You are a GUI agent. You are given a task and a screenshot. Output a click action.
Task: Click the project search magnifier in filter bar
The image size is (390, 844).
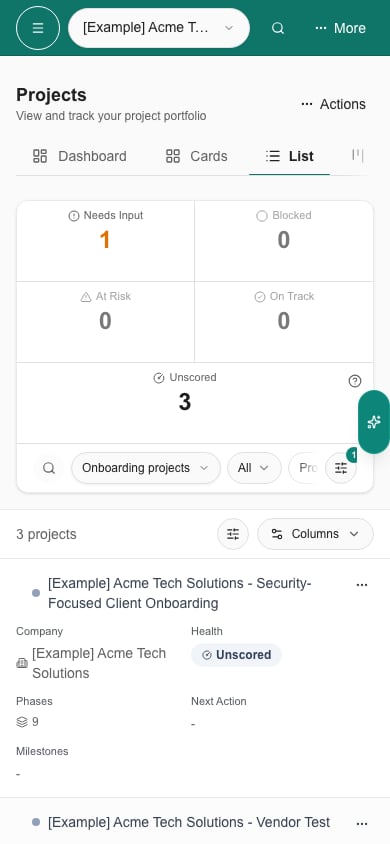pyautogui.click(x=49, y=468)
